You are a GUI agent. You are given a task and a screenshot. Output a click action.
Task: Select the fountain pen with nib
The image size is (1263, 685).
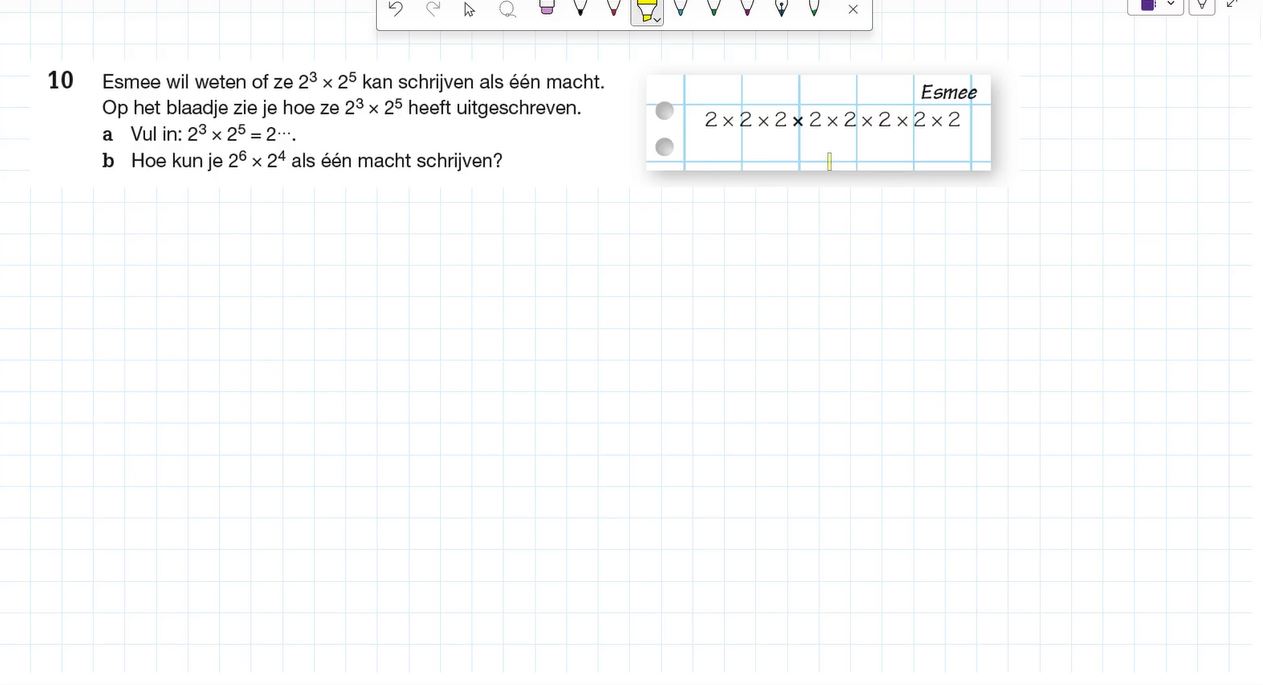tap(781, 8)
